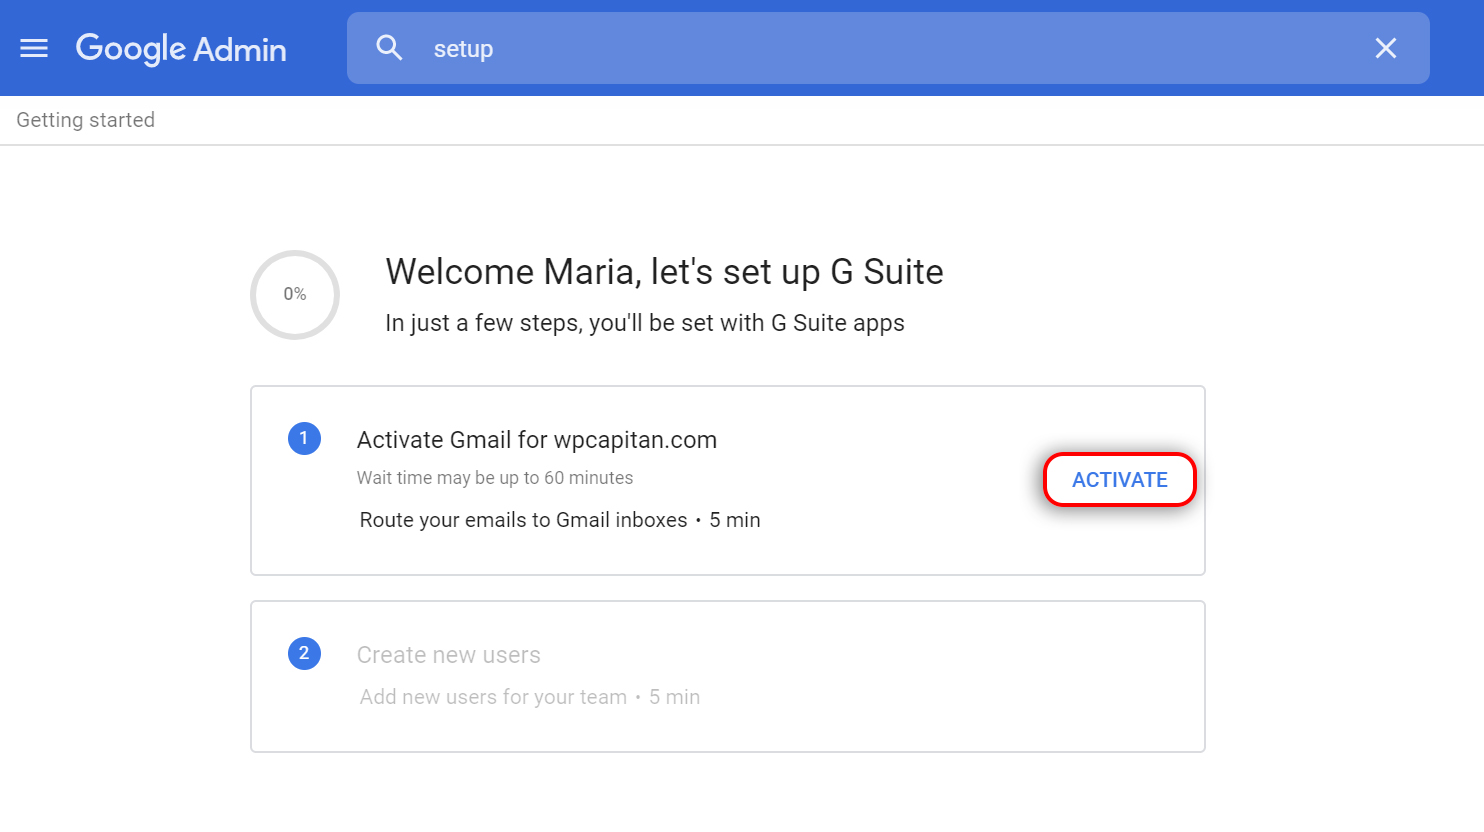1484x832 pixels.
Task: Focus the search field containing 'setup'
Action: coord(888,48)
